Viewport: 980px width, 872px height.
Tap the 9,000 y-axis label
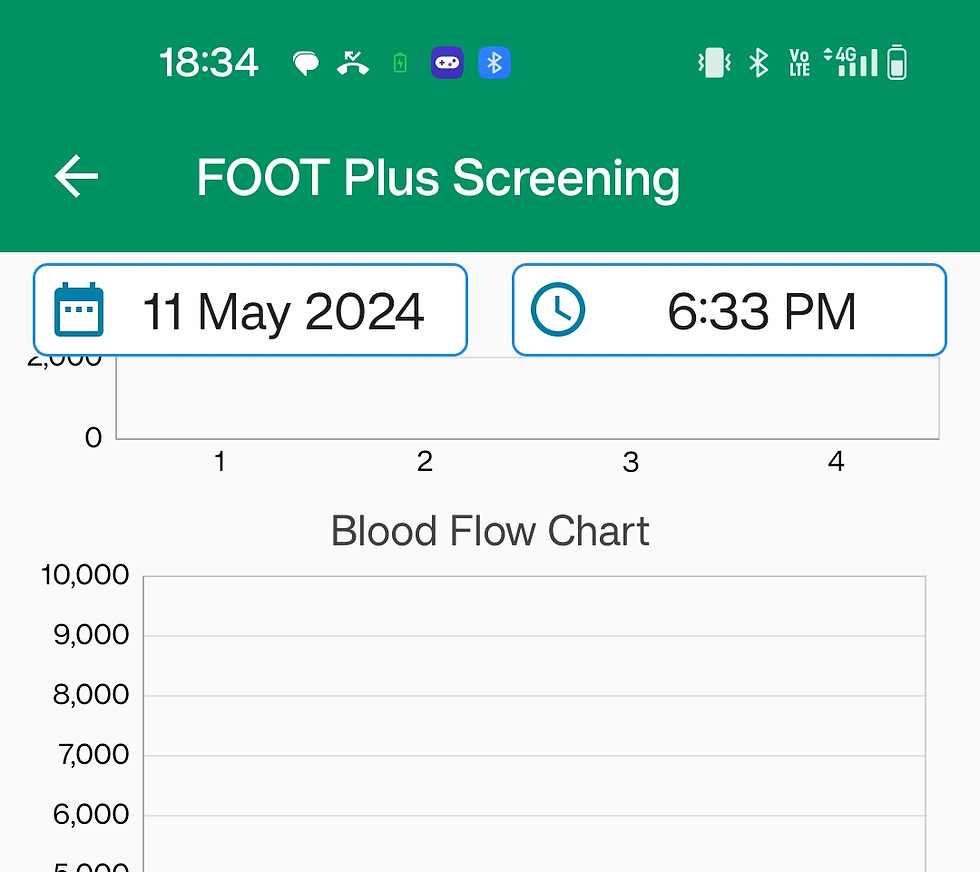point(91,635)
